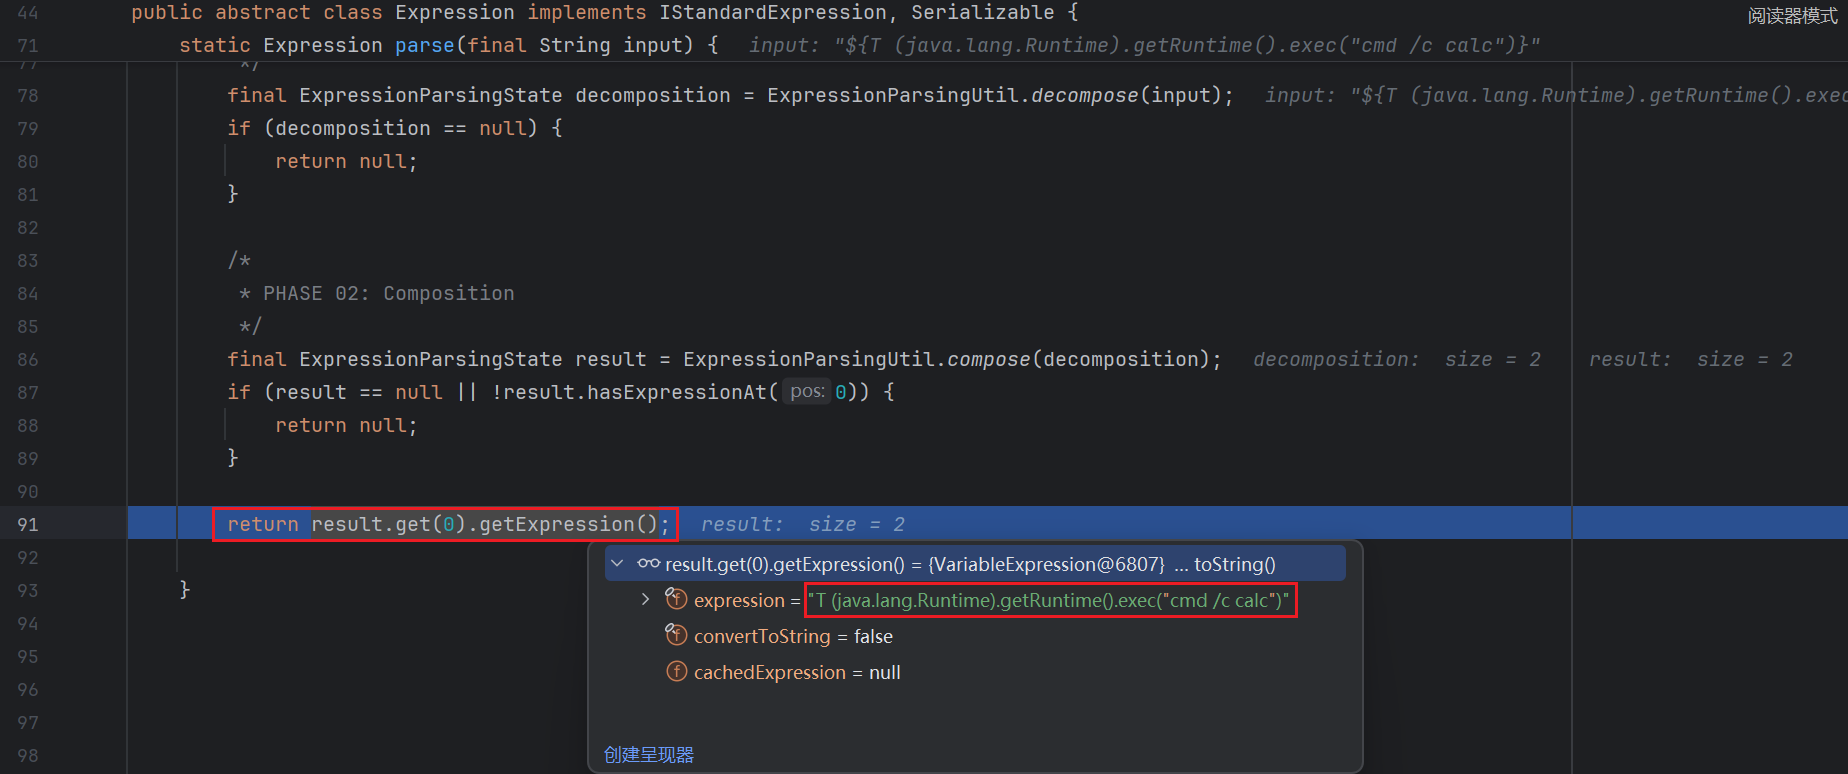Click the 阅读器模式 reader mode label
Viewport: 1848px width, 774px height.
(1791, 16)
